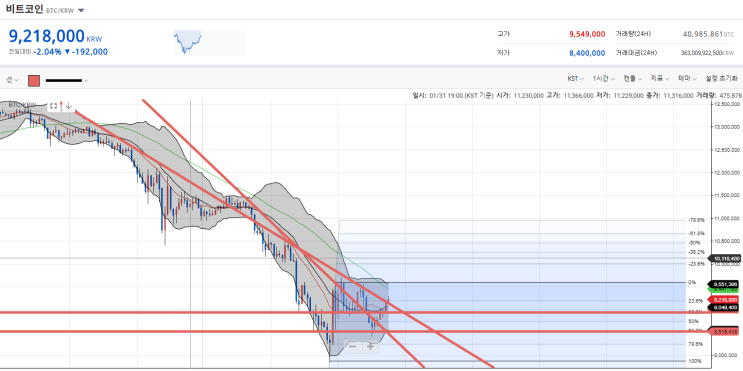This screenshot has width=743, height=371.
Task: Open the 캔들 chart type menu
Action: [633, 79]
